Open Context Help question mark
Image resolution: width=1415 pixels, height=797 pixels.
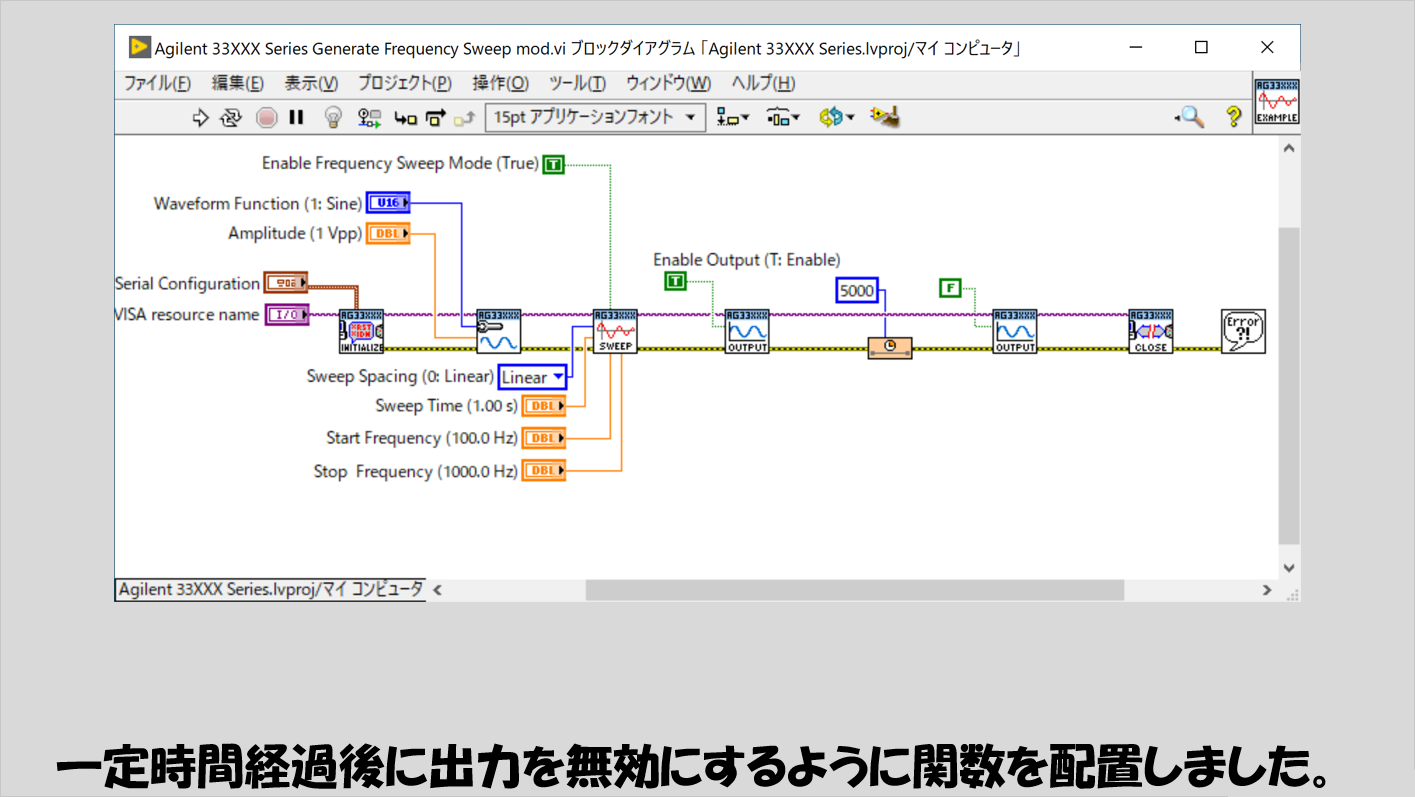(x=1234, y=117)
